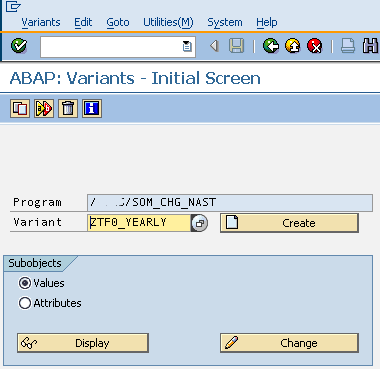Click the Variant label
The height and width of the screenshot is (369, 380).
click(x=37, y=222)
